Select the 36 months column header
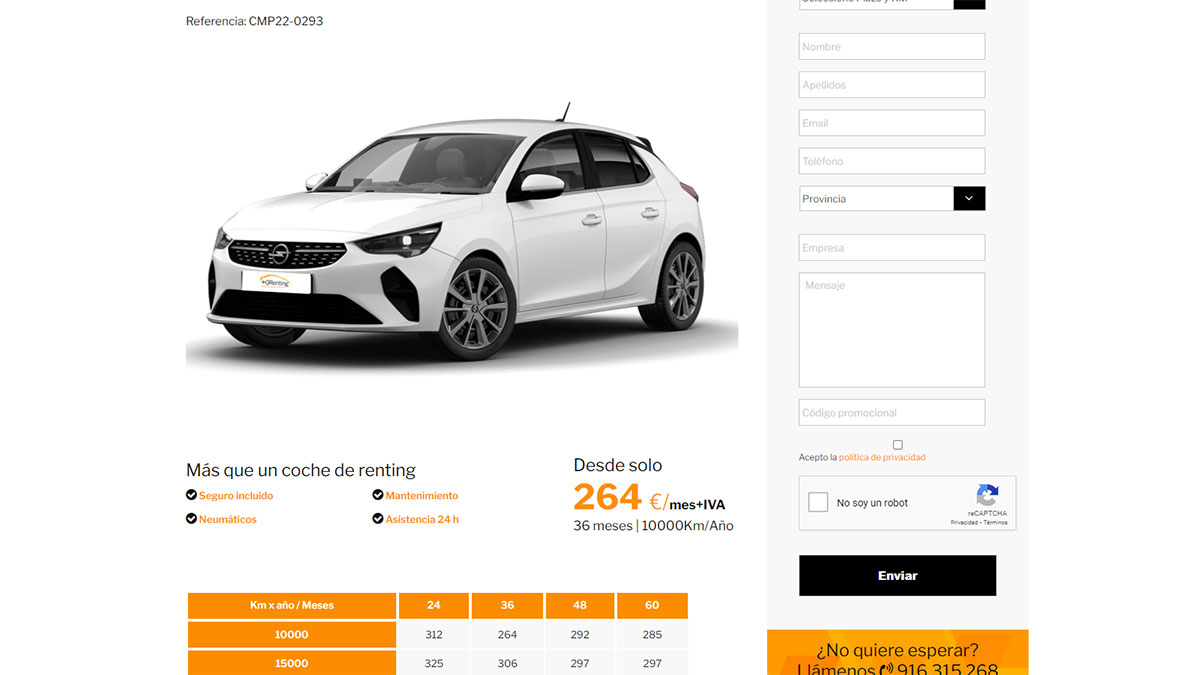 click(x=507, y=605)
